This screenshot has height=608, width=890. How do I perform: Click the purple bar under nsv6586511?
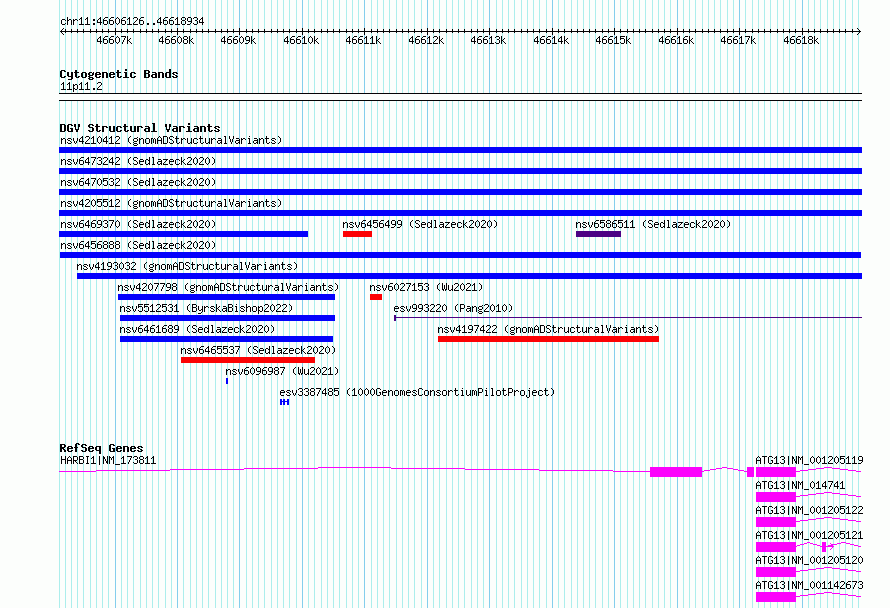click(598, 234)
